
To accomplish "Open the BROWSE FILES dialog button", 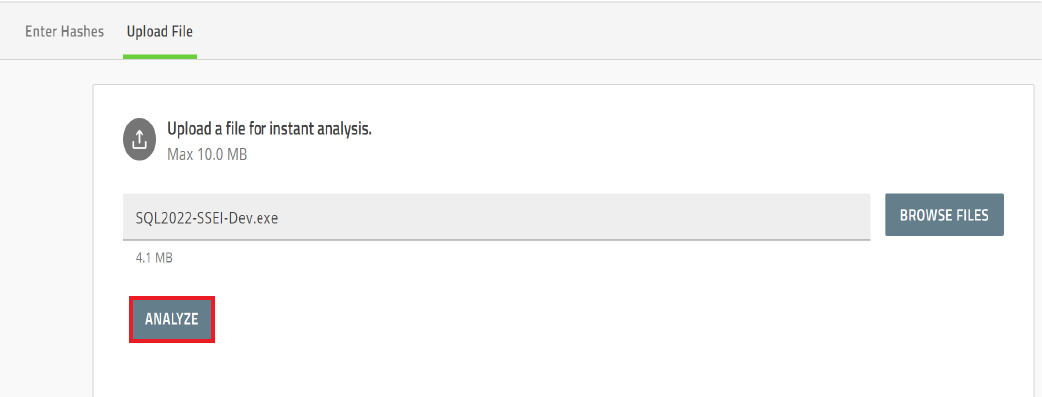I will click(x=944, y=215).
